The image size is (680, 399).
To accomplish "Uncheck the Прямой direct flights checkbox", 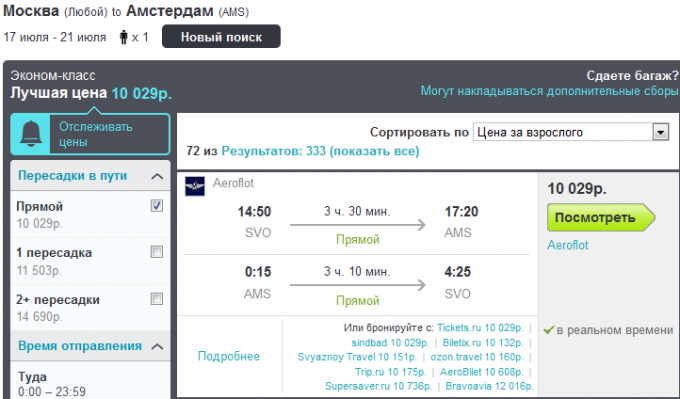I will point(157,206).
